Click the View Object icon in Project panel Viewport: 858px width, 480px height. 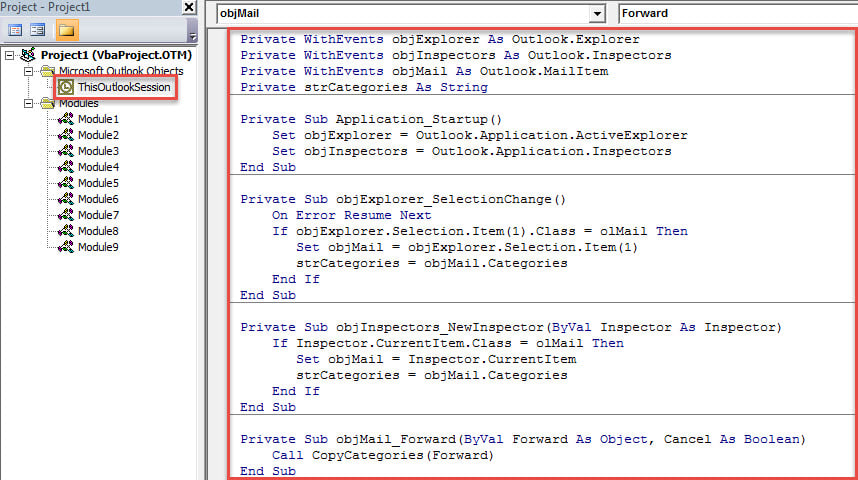coord(37,31)
